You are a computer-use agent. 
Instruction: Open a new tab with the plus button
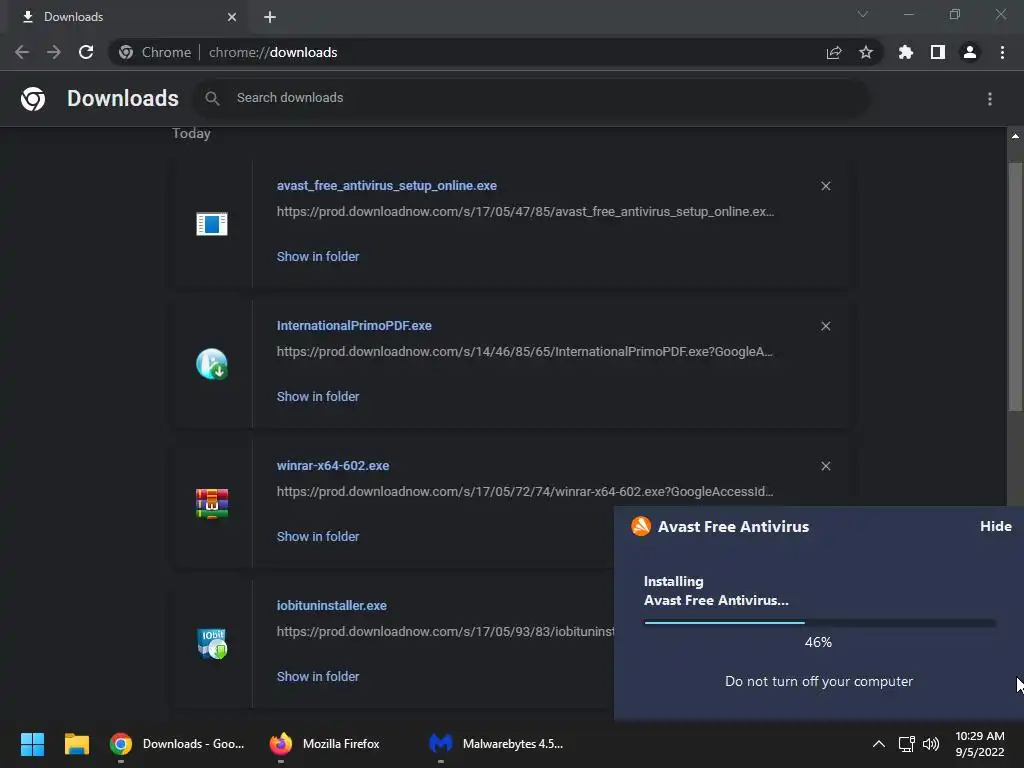pos(270,17)
